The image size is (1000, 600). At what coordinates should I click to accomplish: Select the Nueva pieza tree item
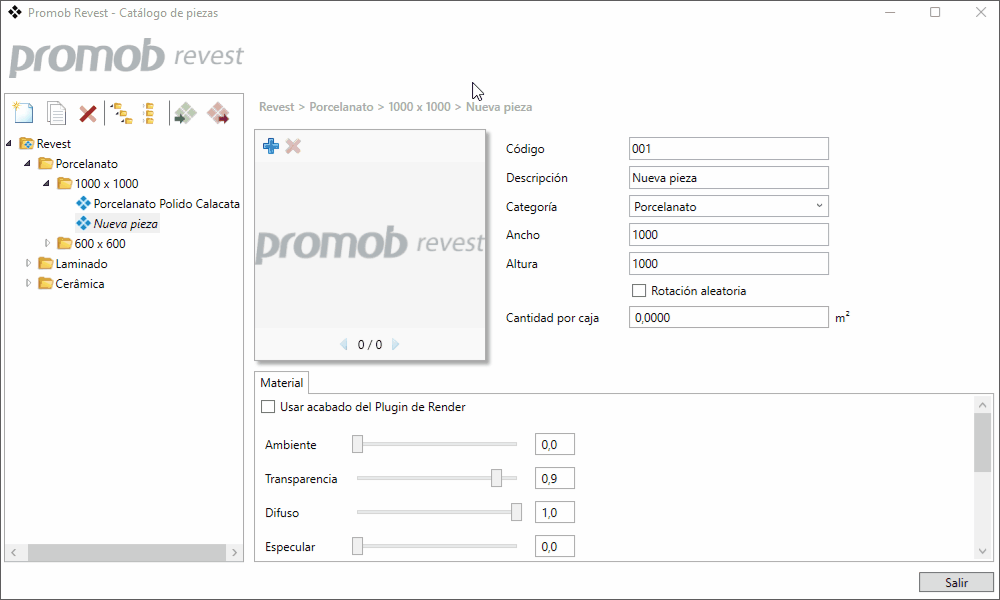click(126, 224)
